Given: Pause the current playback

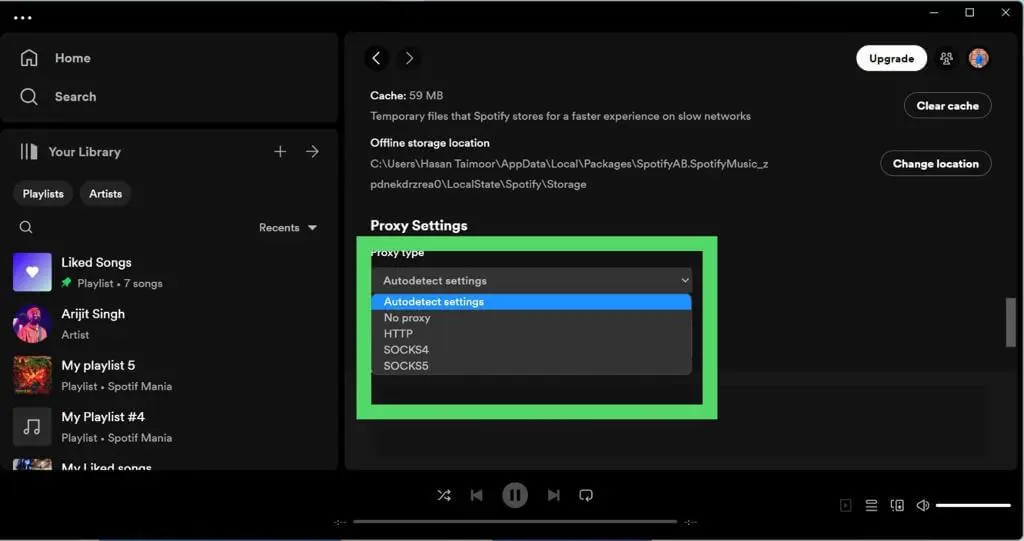Looking at the screenshot, I should coord(515,495).
